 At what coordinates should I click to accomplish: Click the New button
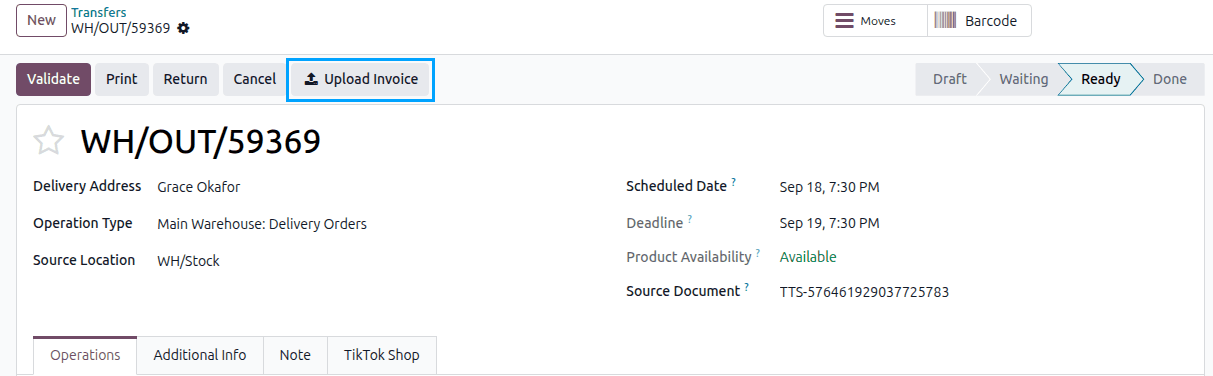[x=41, y=20]
